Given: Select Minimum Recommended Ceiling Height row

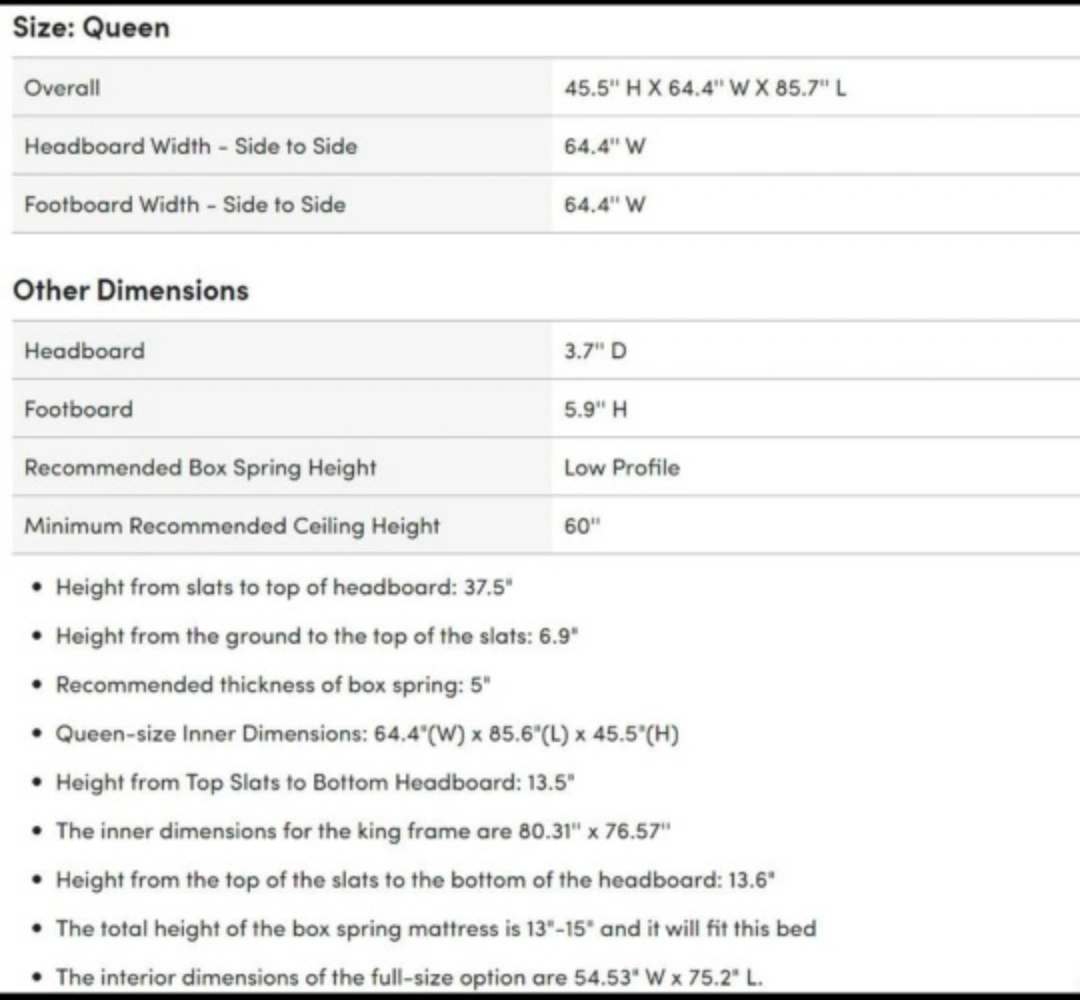Looking at the screenshot, I should (546, 525).
